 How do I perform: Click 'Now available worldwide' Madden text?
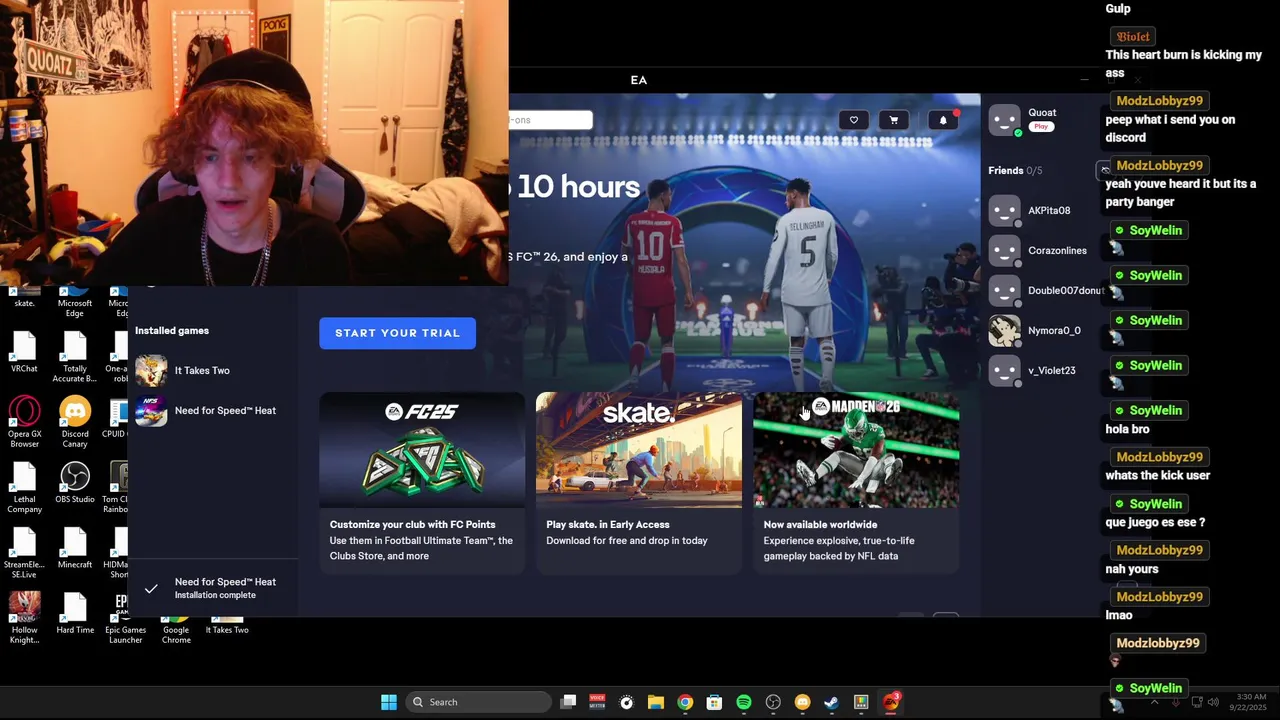click(x=820, y=525)
